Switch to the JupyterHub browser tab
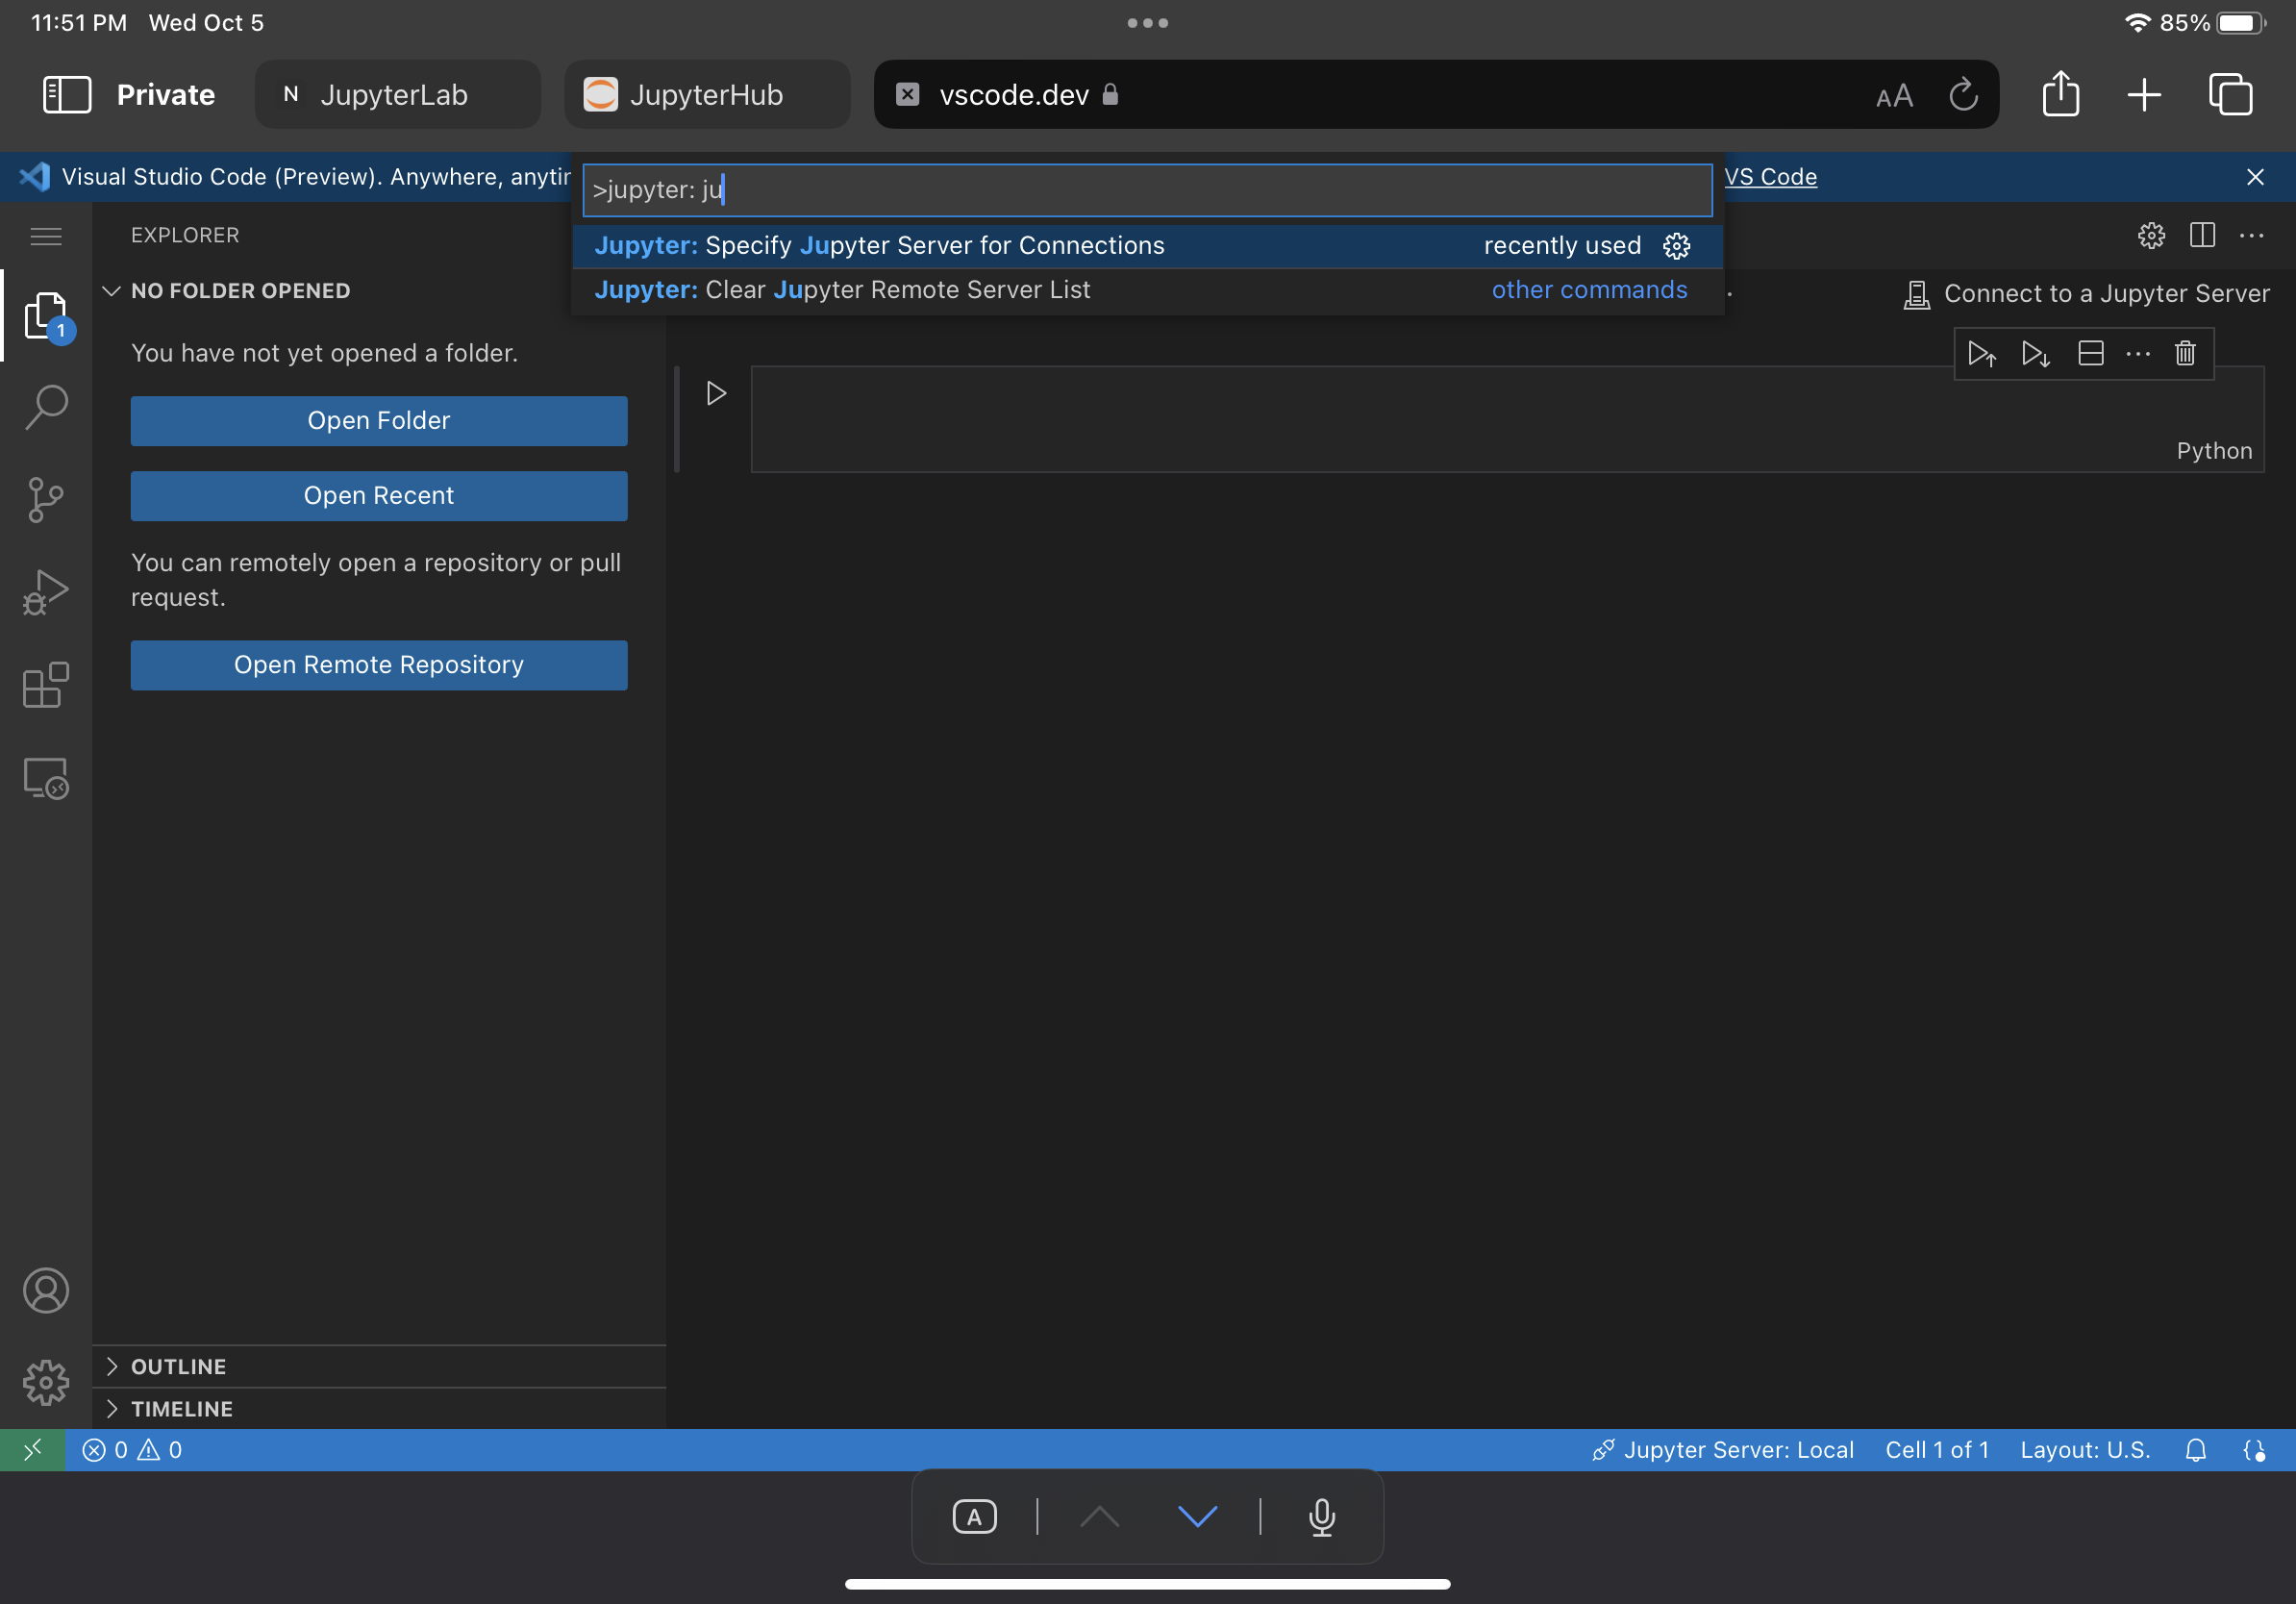 (707, 95)
